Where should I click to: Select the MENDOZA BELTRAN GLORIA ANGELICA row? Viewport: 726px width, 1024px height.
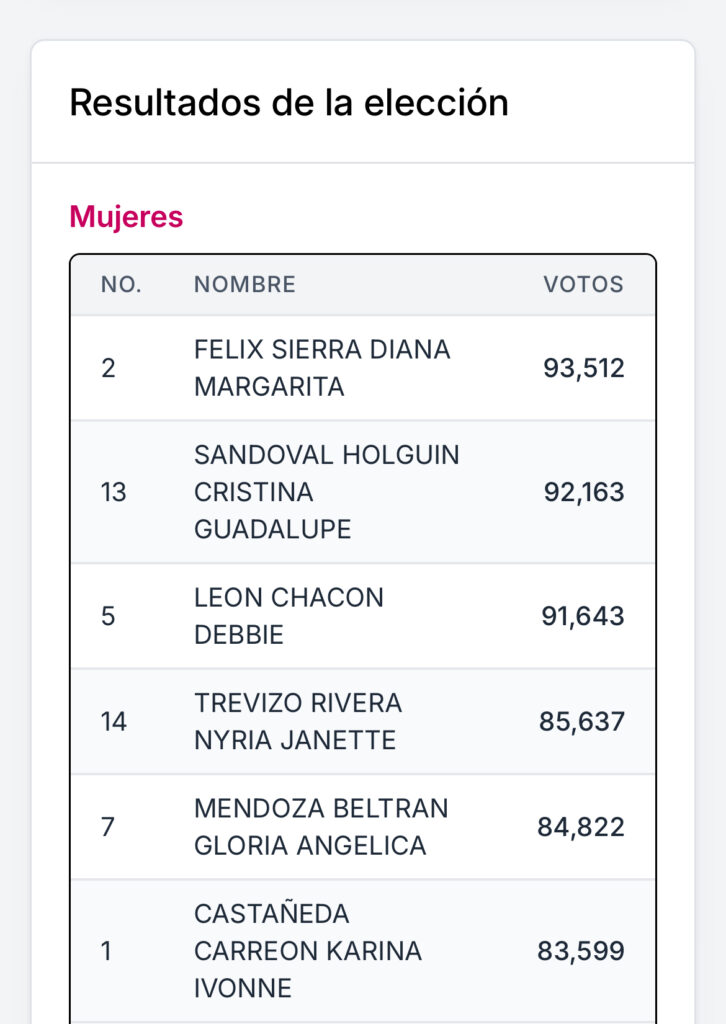(363, 827)
